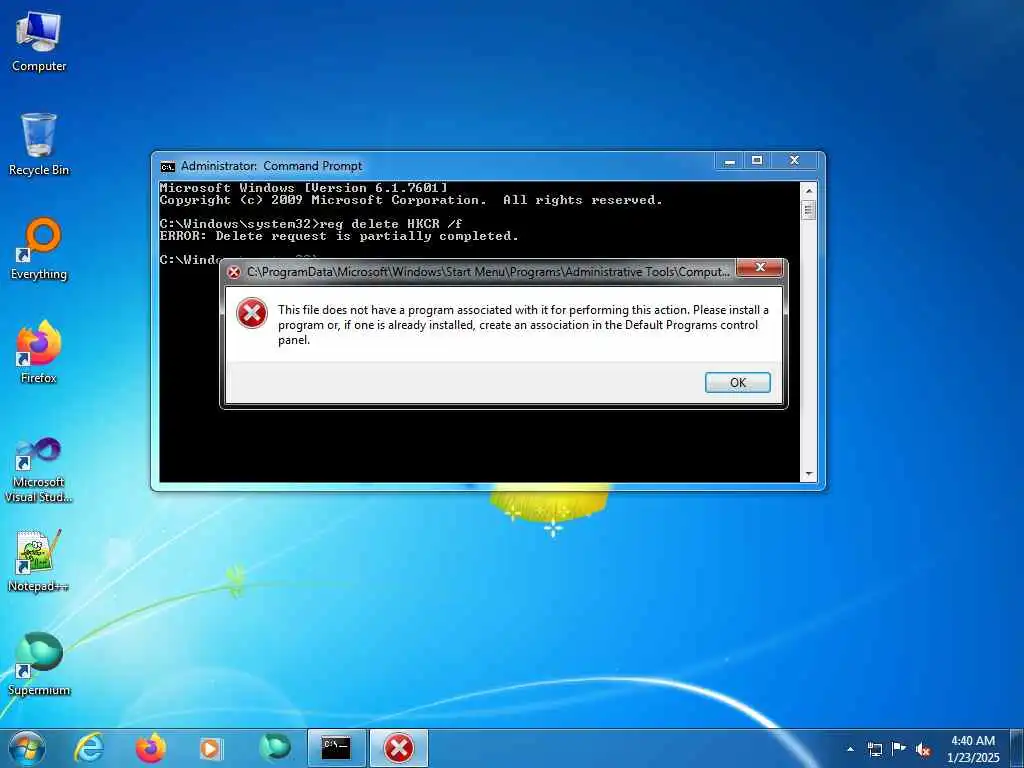Open the Windows Start menu orb
This screenshot has width=1024, height=768.
pyautogui.click(x=27, y=748)
